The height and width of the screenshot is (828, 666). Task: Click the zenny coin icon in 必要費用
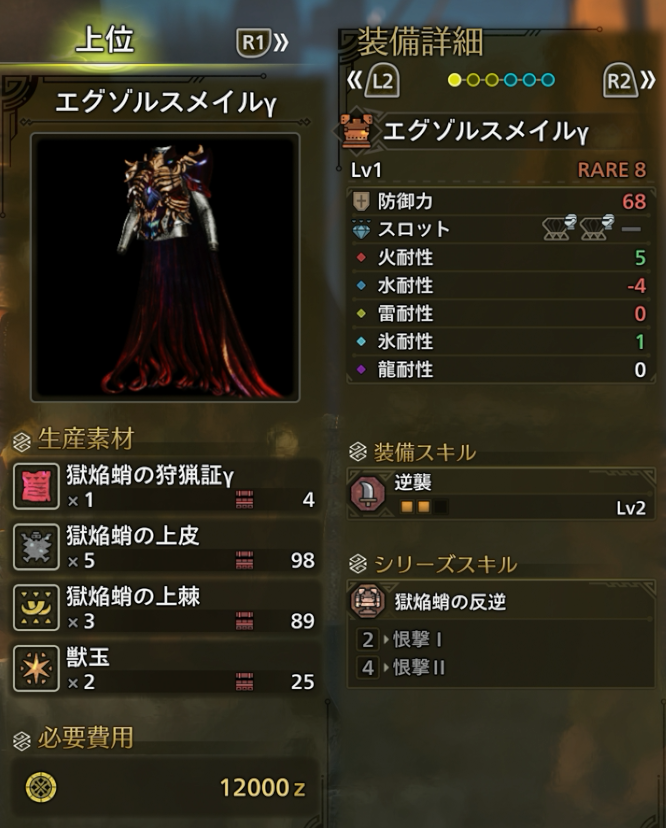41,787
